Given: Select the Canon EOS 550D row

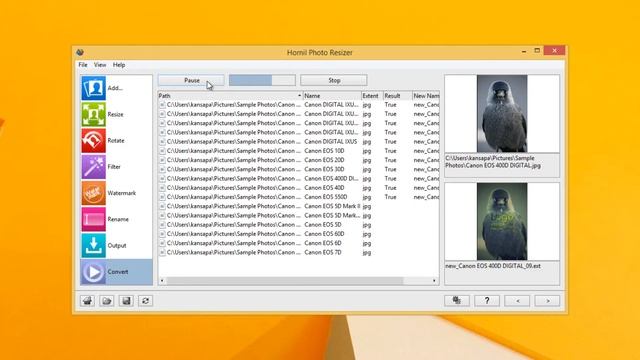Looking at the screenshot, I should [299, 197].
